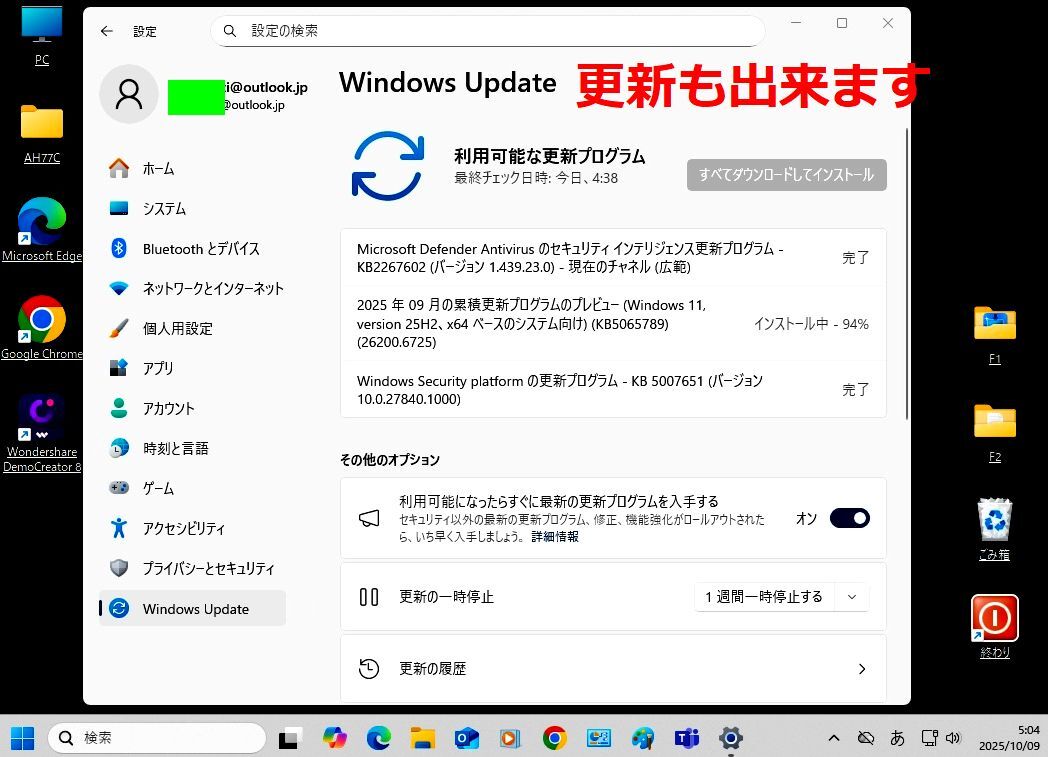Toggle 利用可能になったらすぐに最新の更新プログラムを入手する switch
Screen dimensions: 1048x757
pyautogui.click(x=849, y=518)
